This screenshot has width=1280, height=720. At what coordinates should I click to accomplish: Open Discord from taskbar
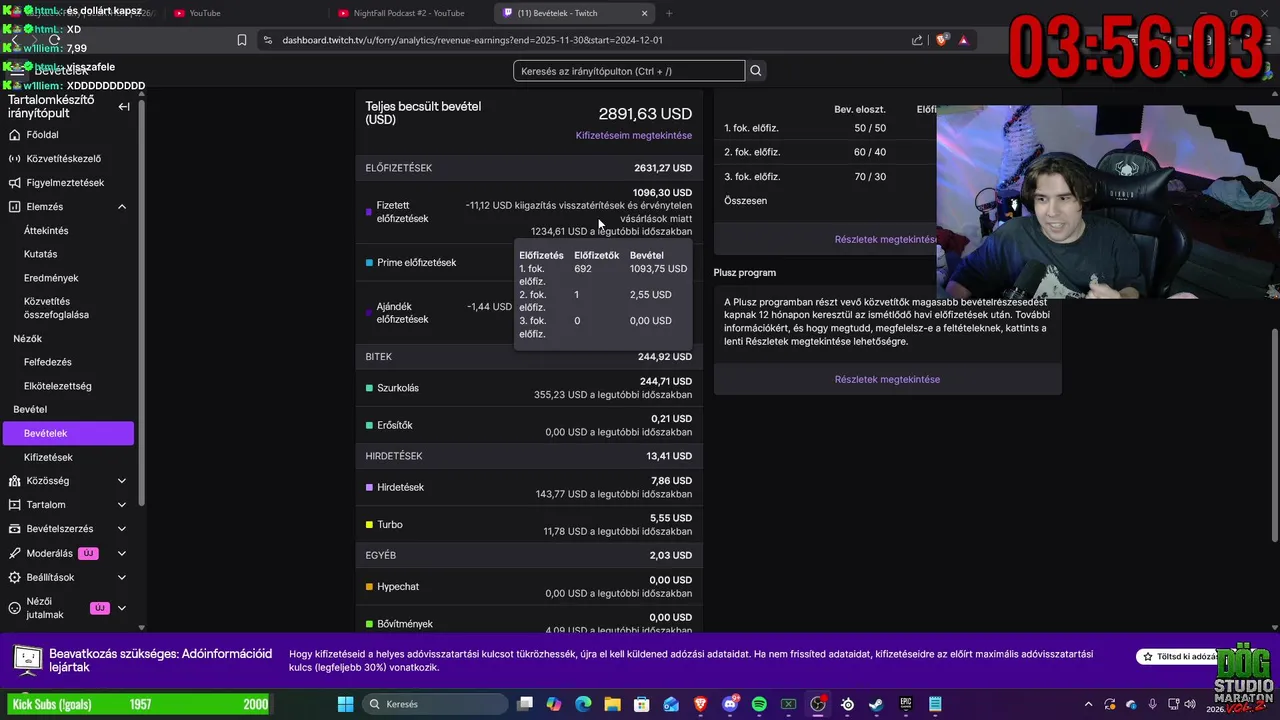pyautogui.click(x=730, y=704)
